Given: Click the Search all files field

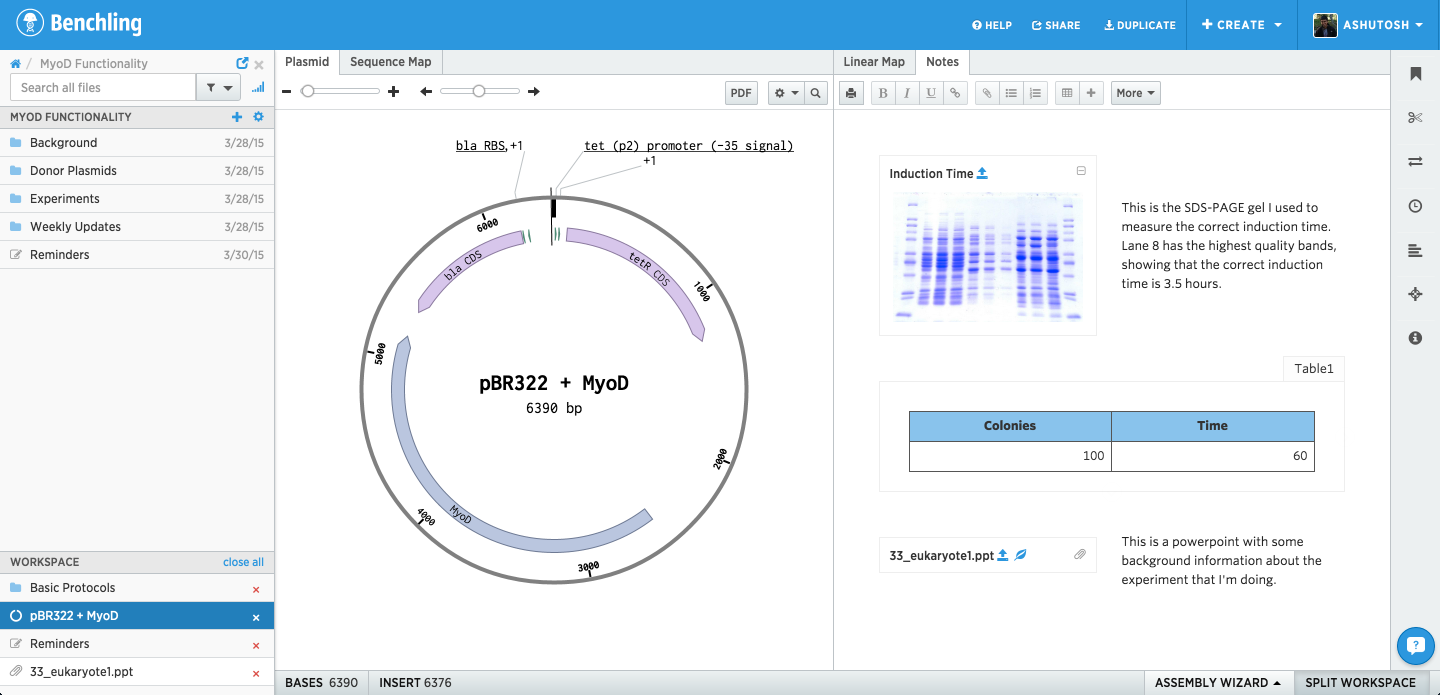Looking at the screenshot, I should coord(103,88).
